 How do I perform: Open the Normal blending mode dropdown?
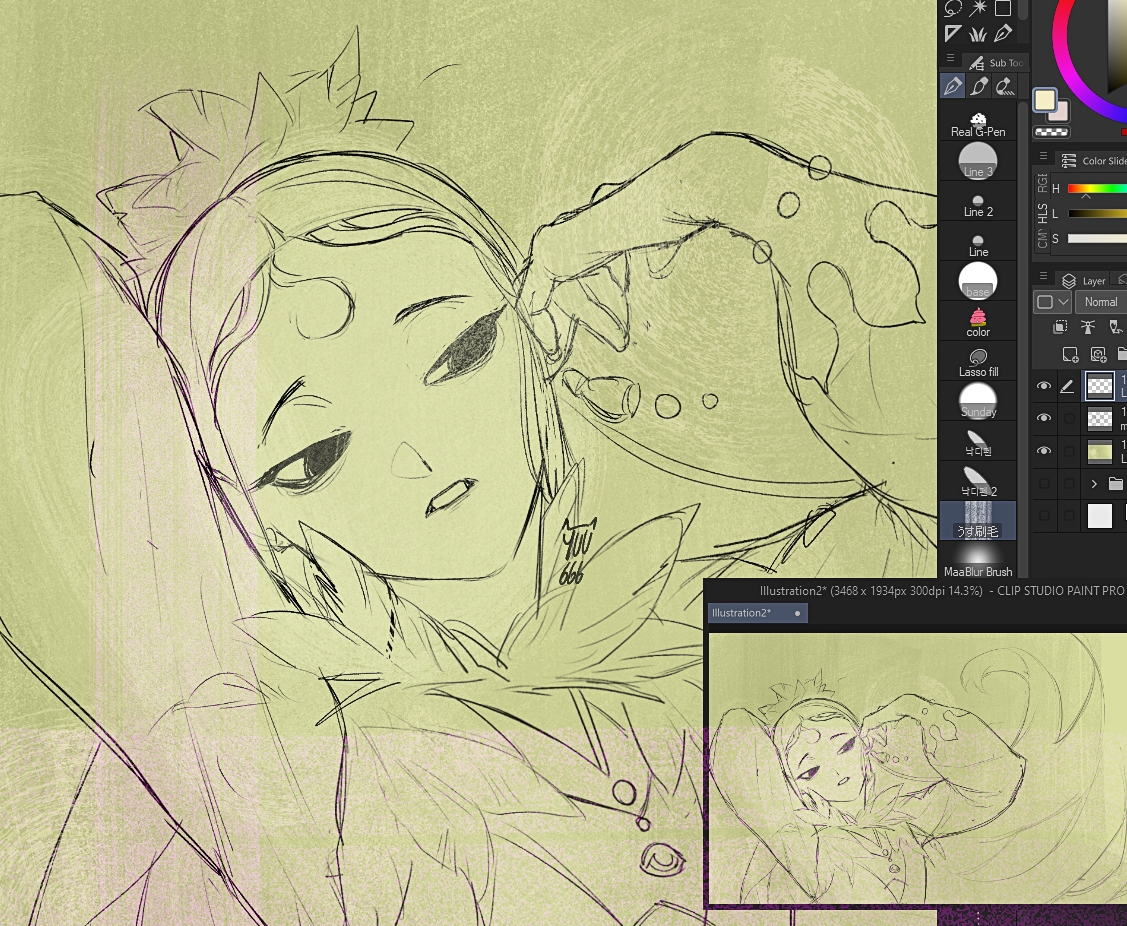point(1102,302)
